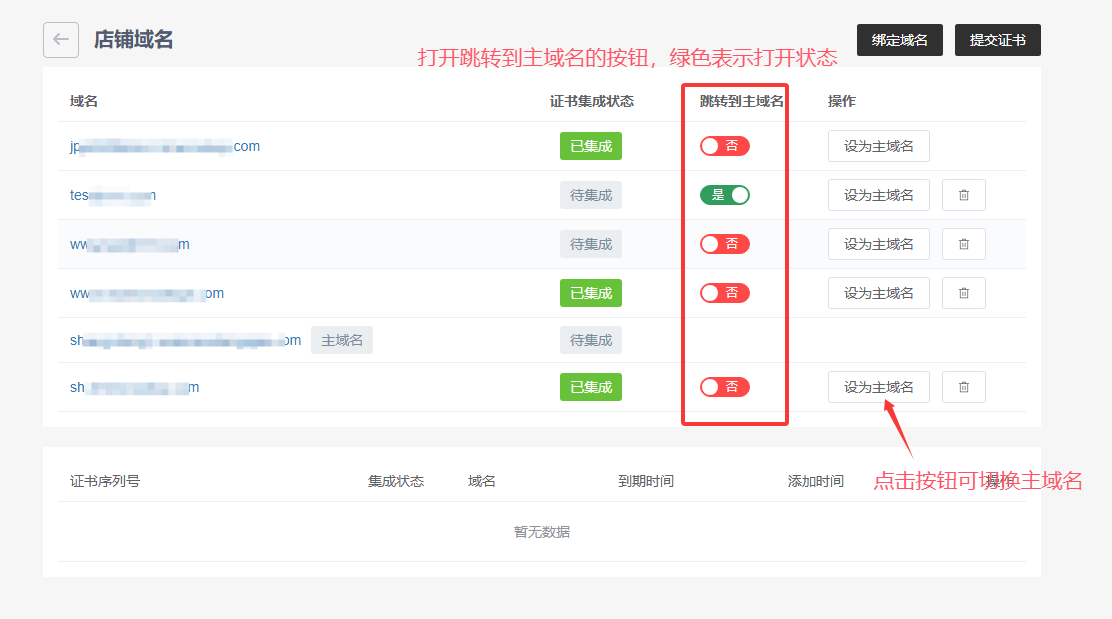Turn off the green 是 toggle for "tes" domain
Screen dimensions: 1112x619
[725, 195]
